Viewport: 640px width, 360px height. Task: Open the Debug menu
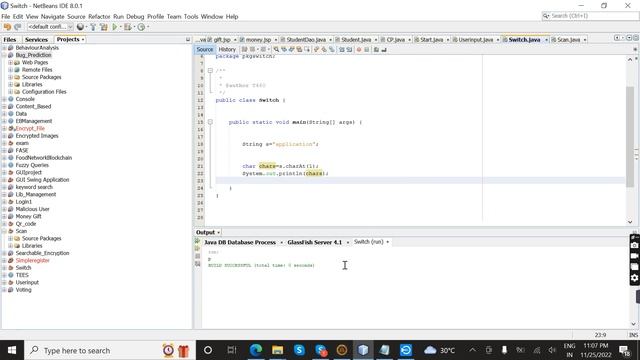(135, 17)
